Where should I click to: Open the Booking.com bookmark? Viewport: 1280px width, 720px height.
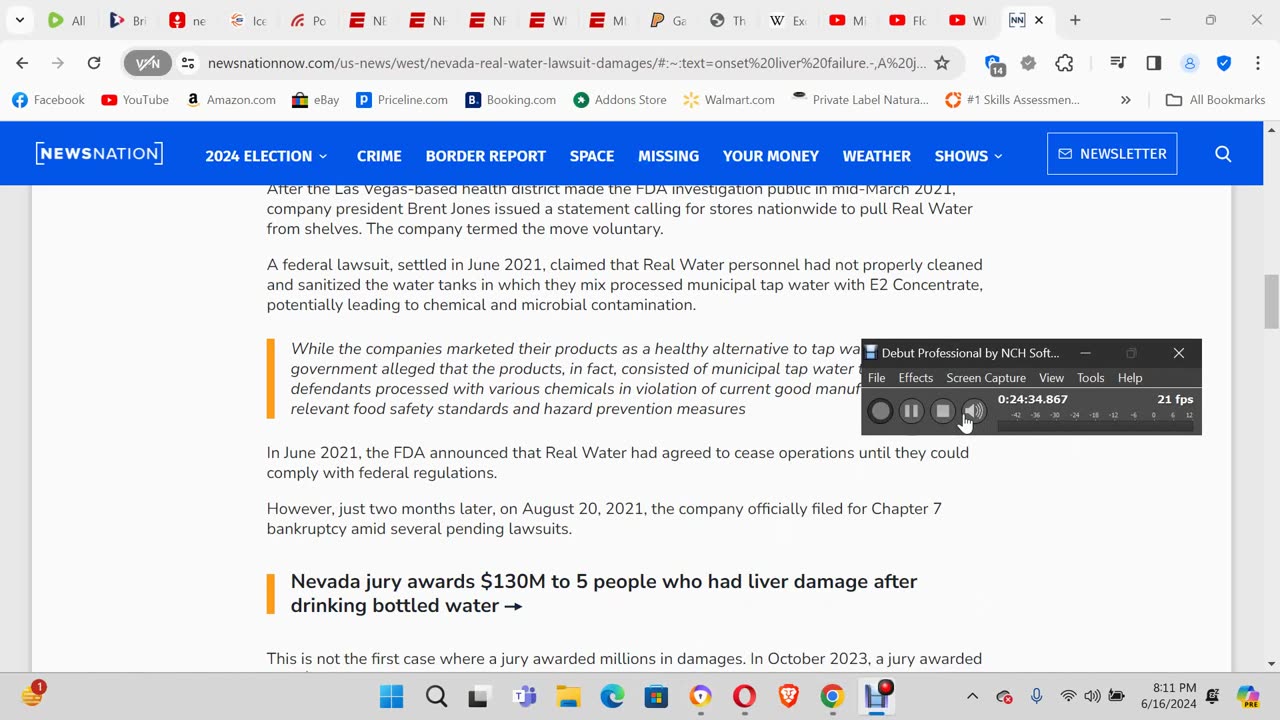pyautogui.click(x=511, y=100)
